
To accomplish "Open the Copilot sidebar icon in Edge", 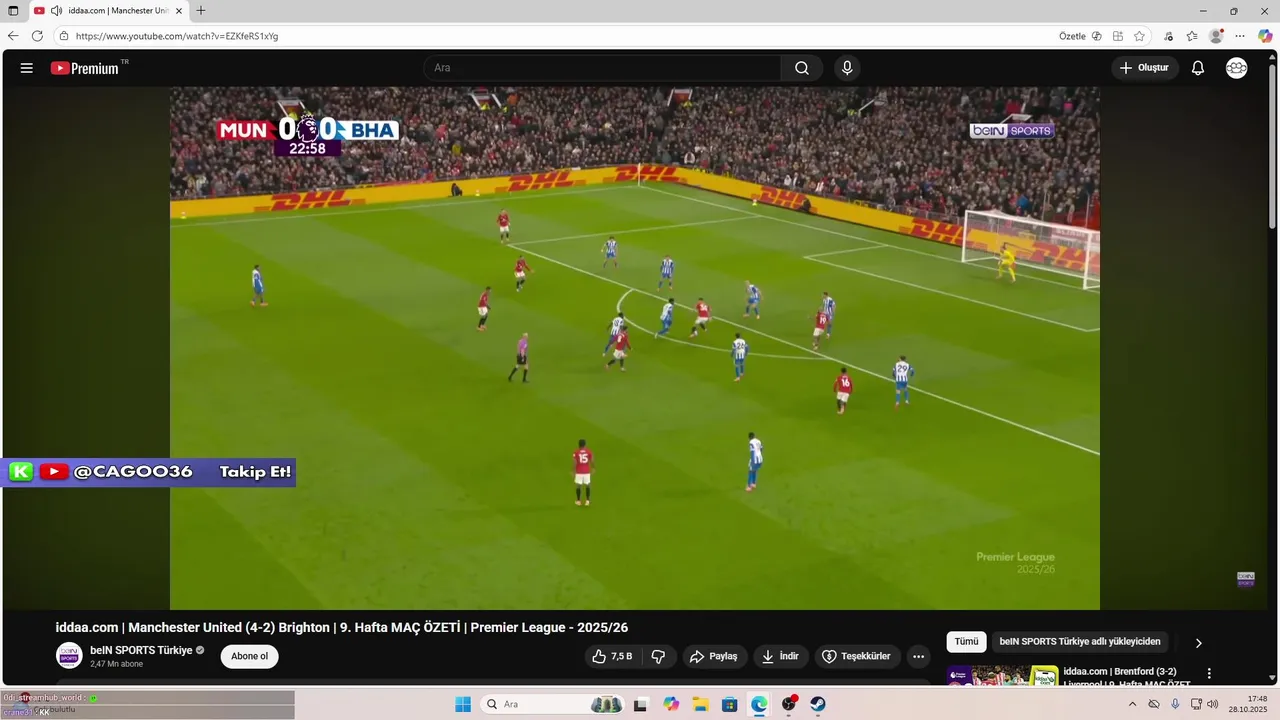I will pyautogui.click(x=1265, y=36).
